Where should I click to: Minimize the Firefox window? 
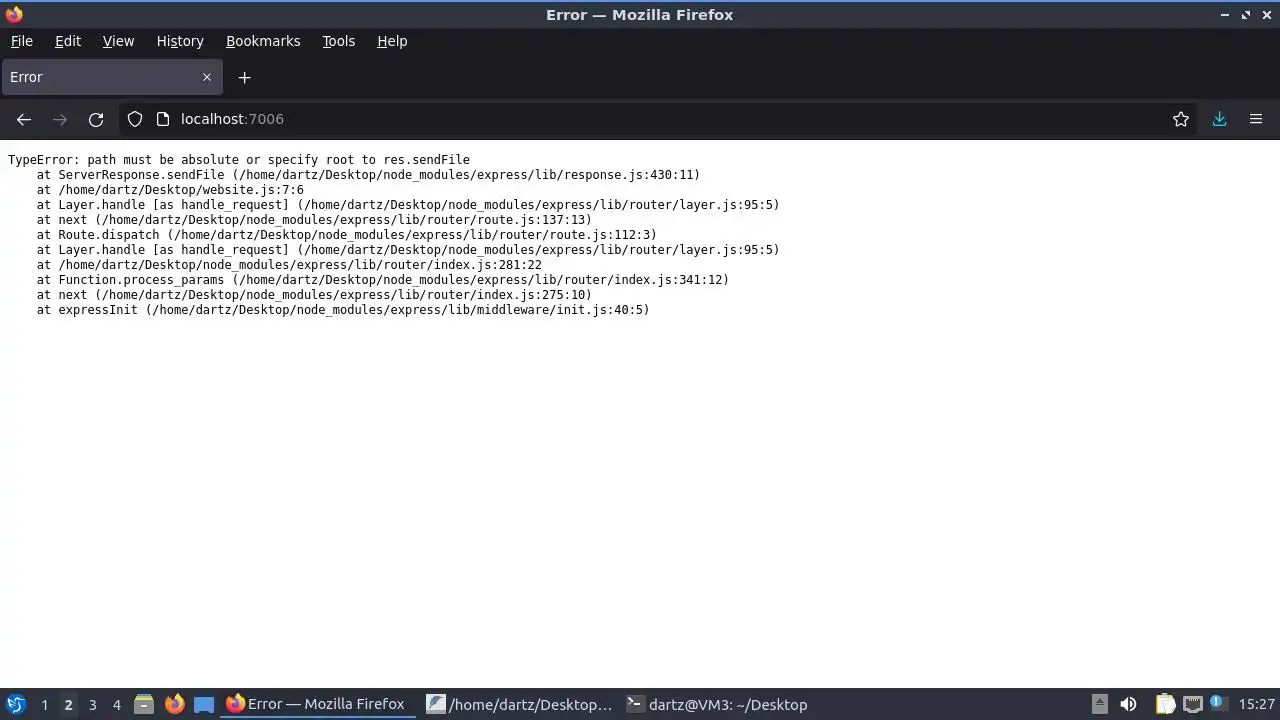1225,15
